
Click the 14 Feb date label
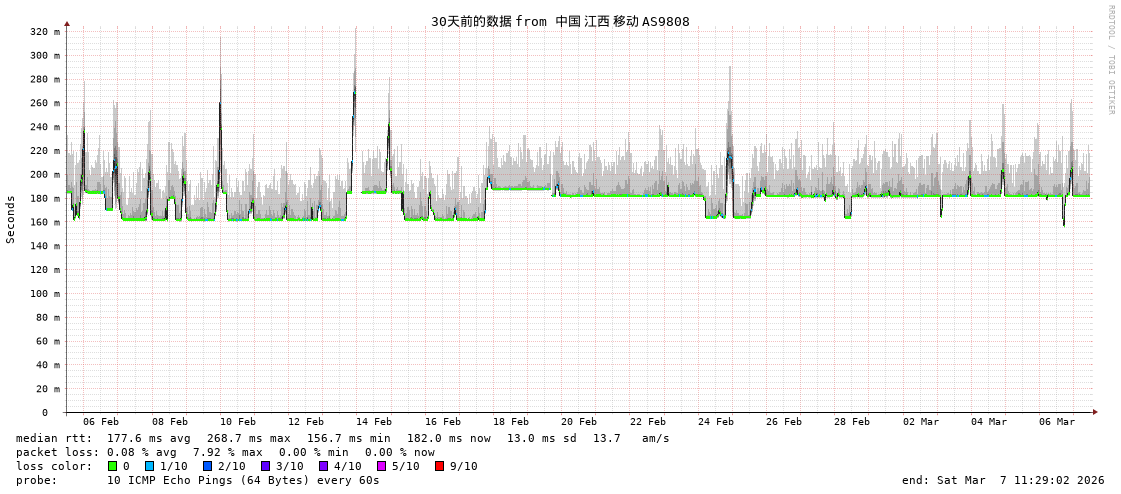pos(374,422)
